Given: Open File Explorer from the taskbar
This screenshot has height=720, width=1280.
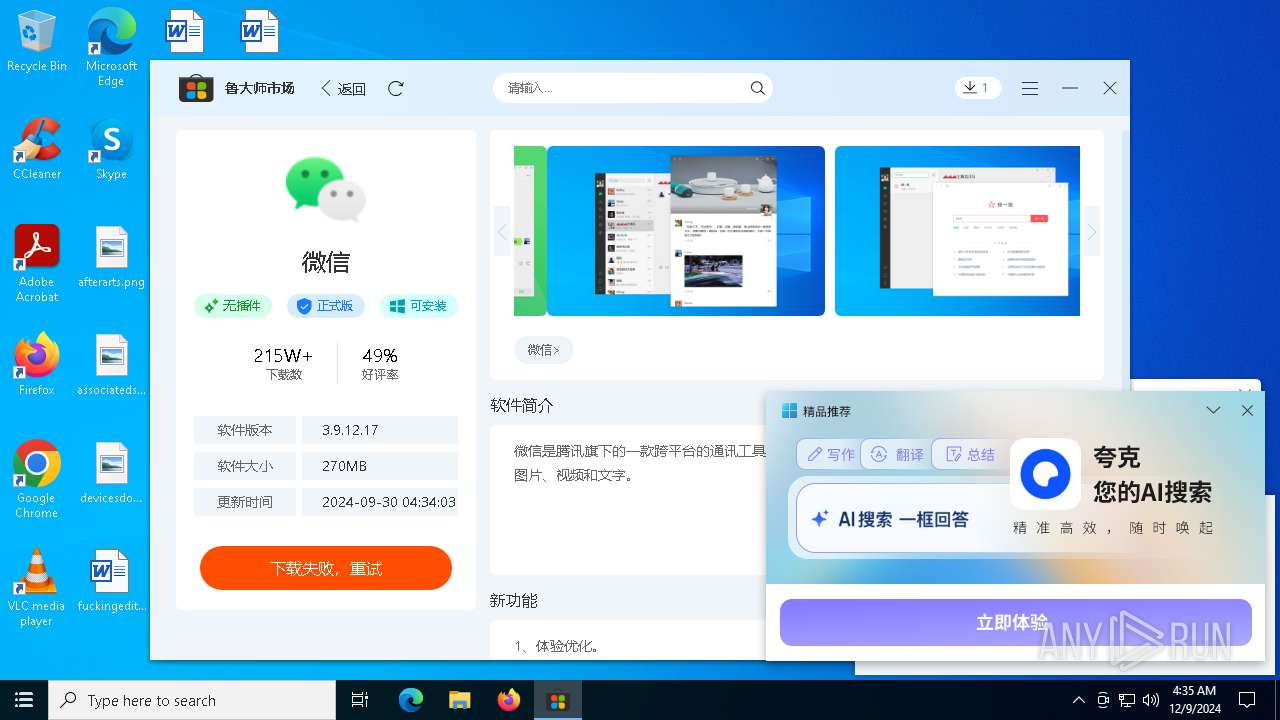Looking at the screenshot, I should 460,700.
